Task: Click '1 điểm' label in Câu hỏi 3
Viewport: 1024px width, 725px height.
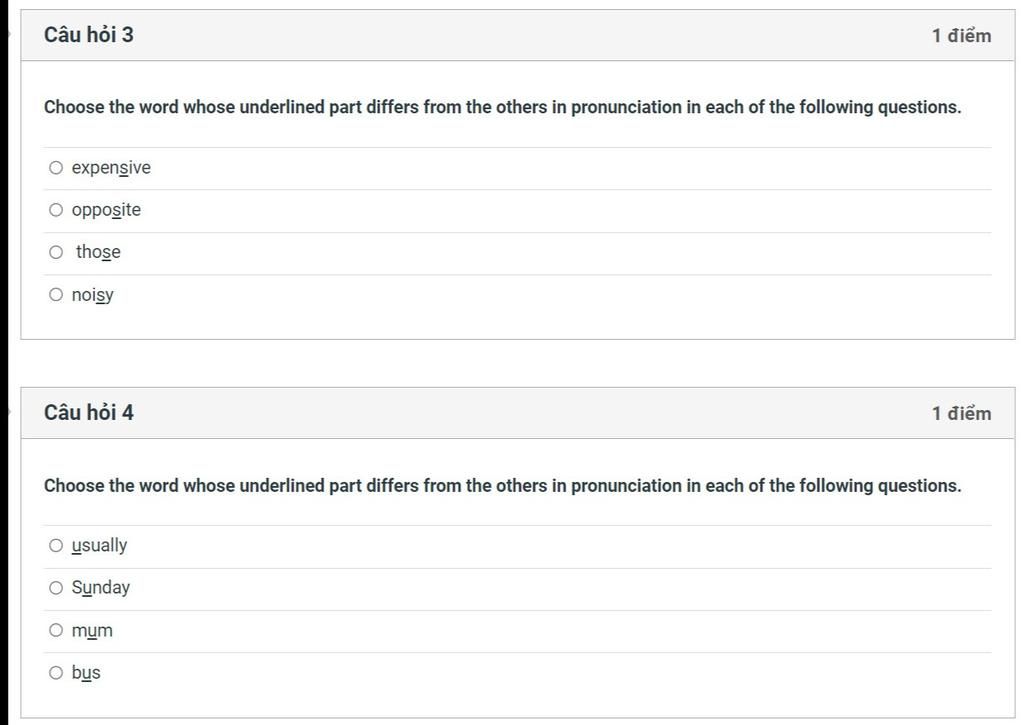Action: point(961,36)
